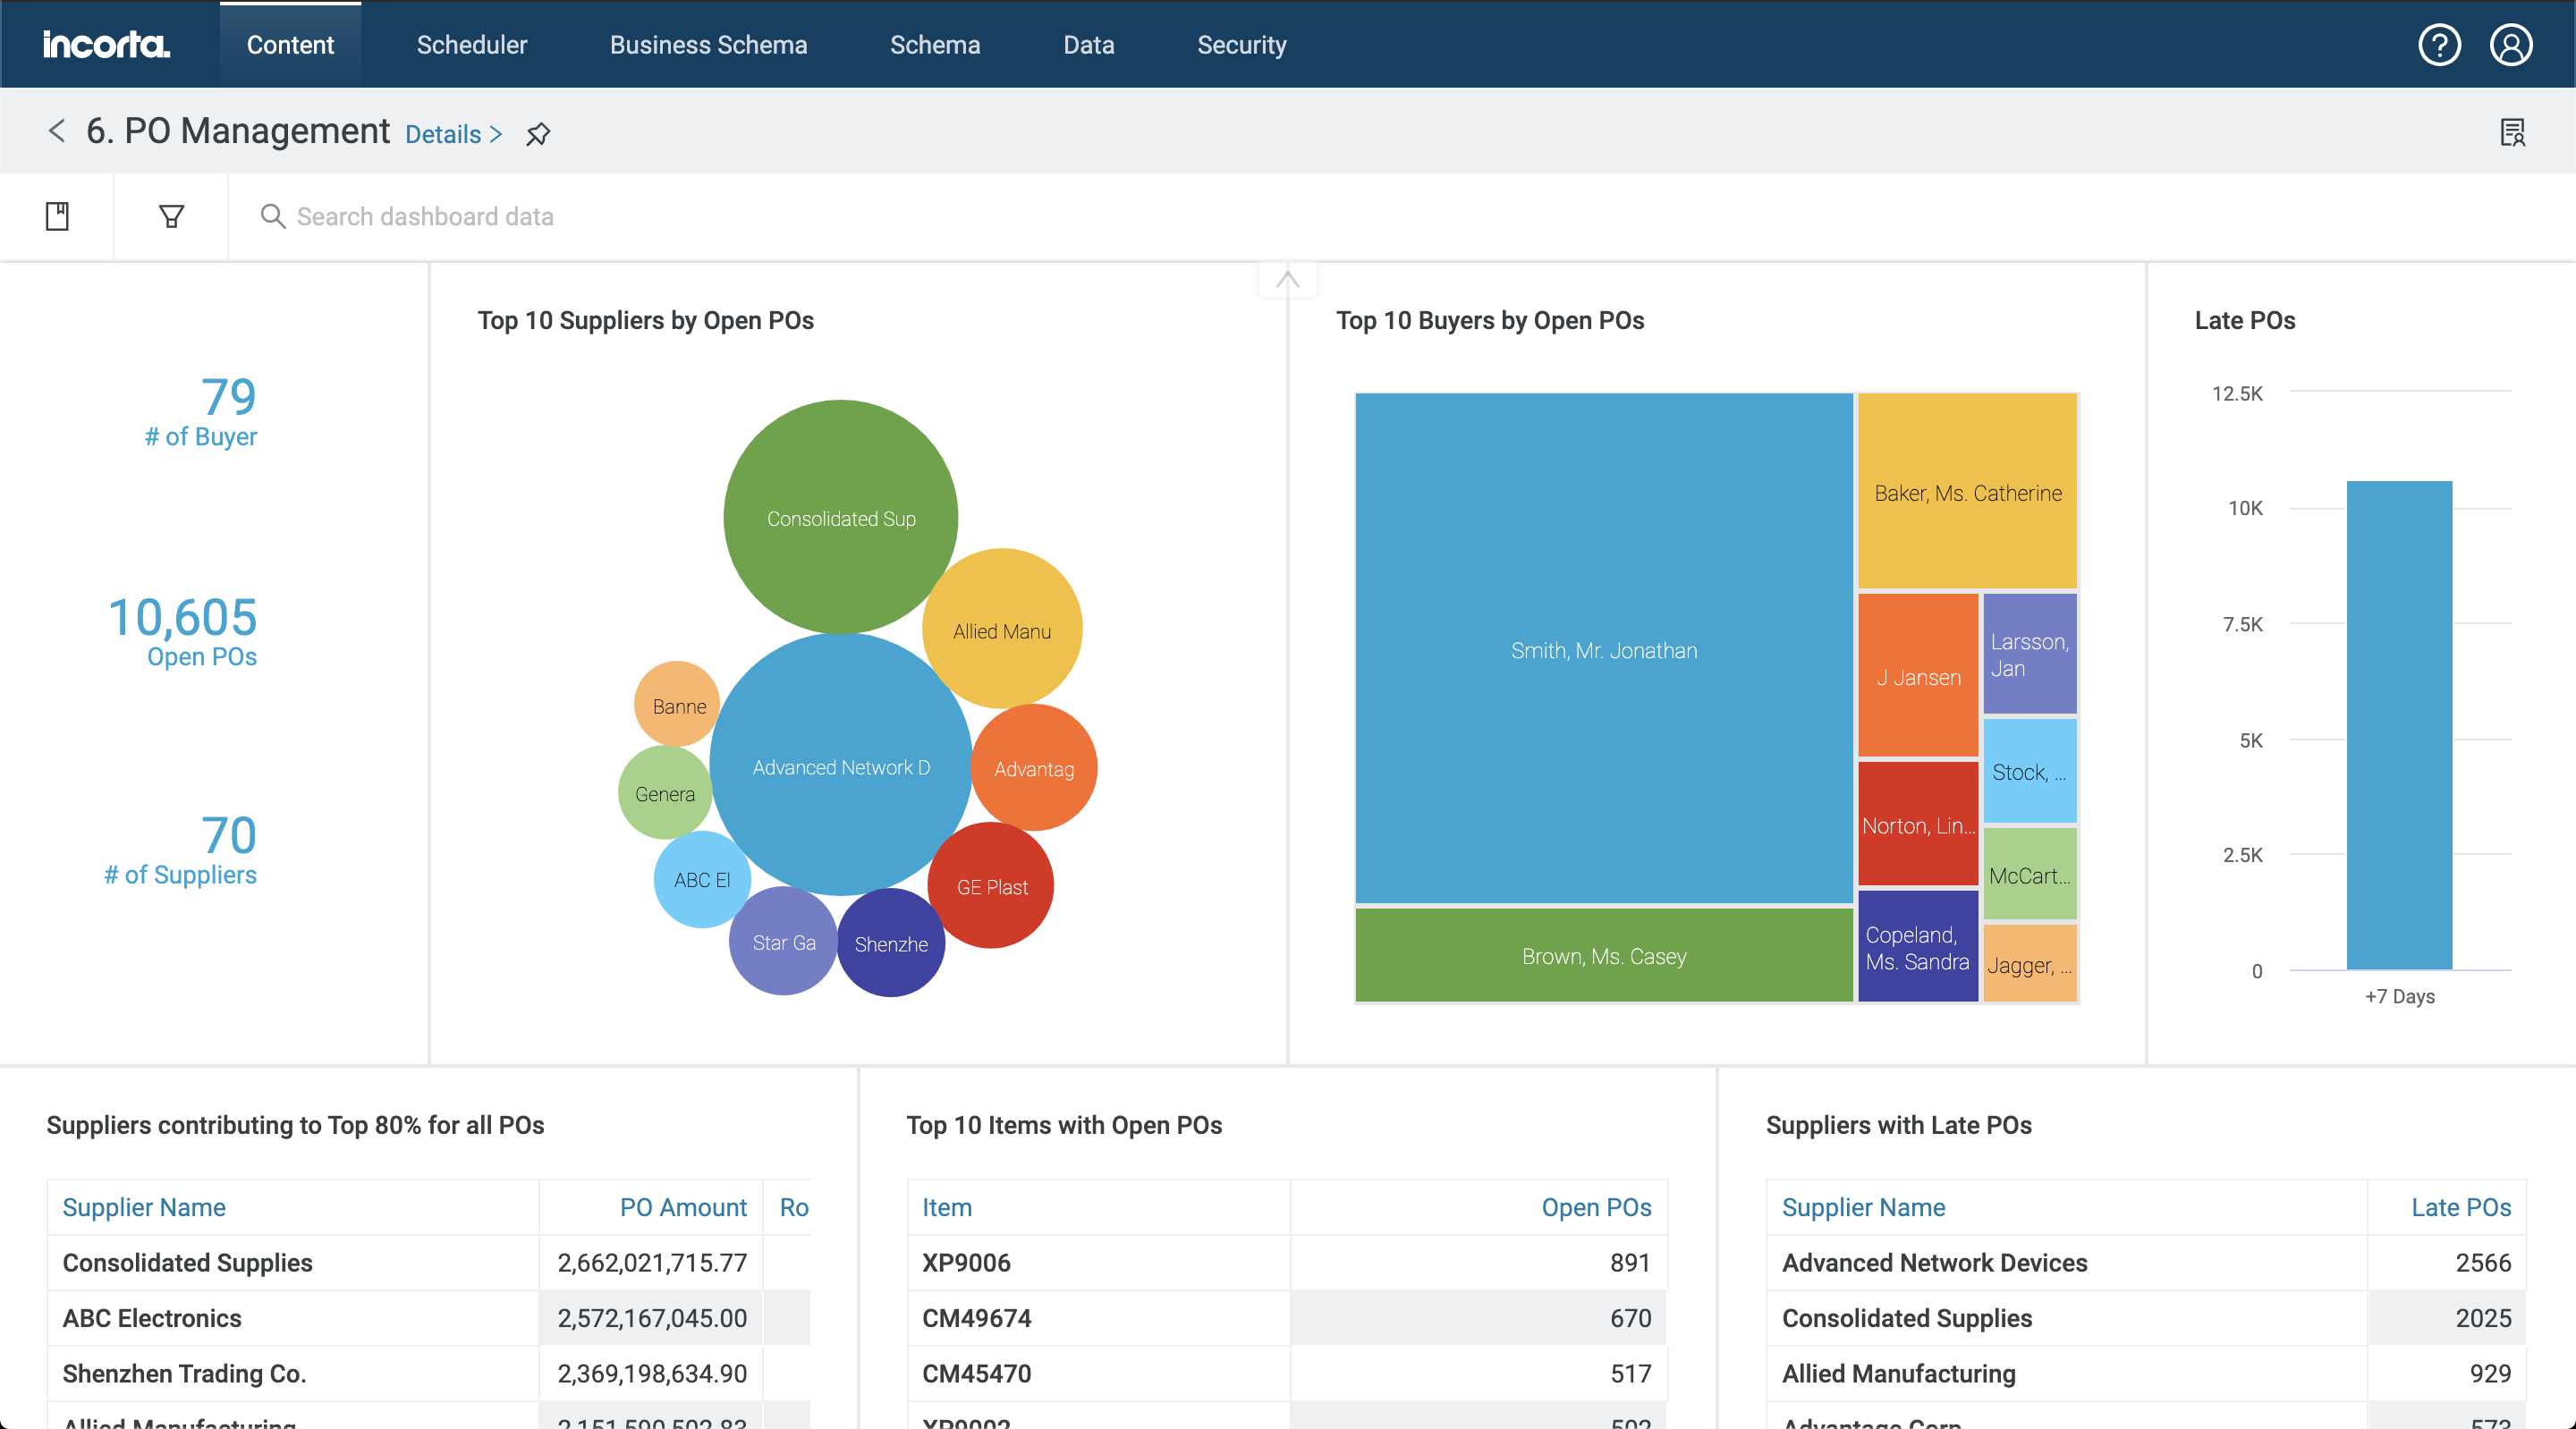Switch to the Scheduler tab
The image size is (2576, 1429).
[x=471, y=45]
